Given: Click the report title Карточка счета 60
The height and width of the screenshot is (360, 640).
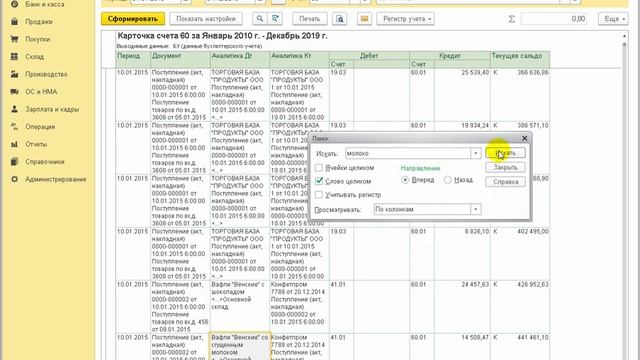Looking at the screenshot, I should (222, 36).
